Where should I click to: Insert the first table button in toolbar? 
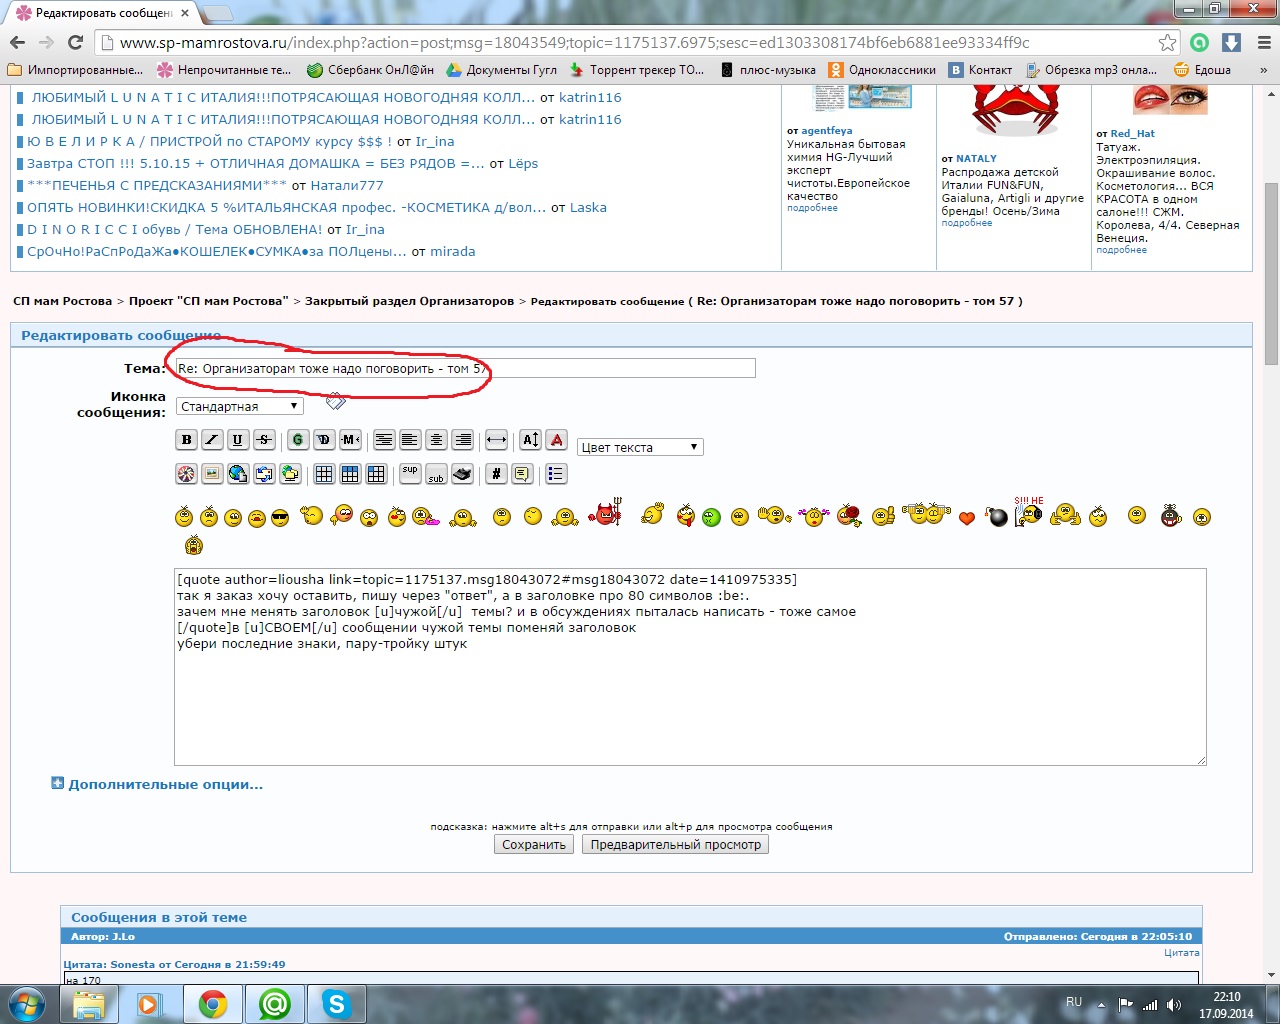[x=324, y=474]
